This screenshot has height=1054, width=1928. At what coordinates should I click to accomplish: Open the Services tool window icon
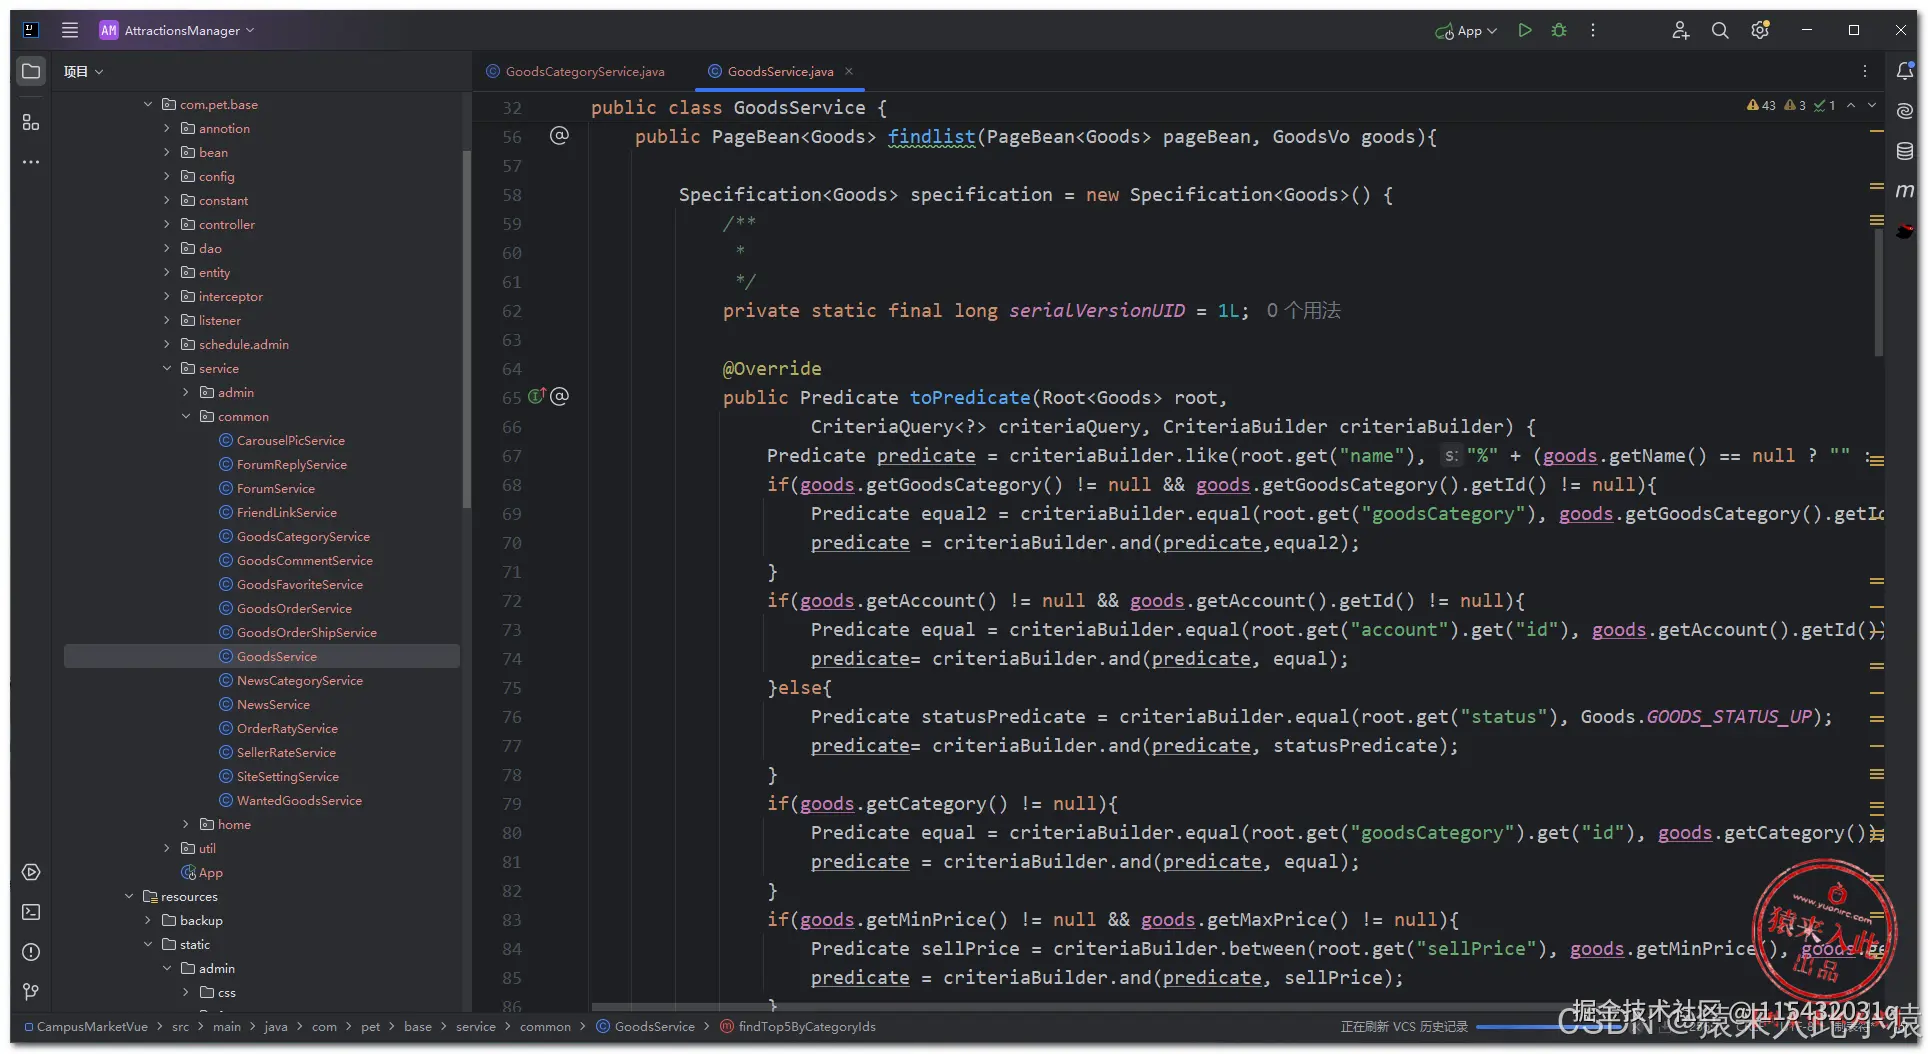coord(31,872)
